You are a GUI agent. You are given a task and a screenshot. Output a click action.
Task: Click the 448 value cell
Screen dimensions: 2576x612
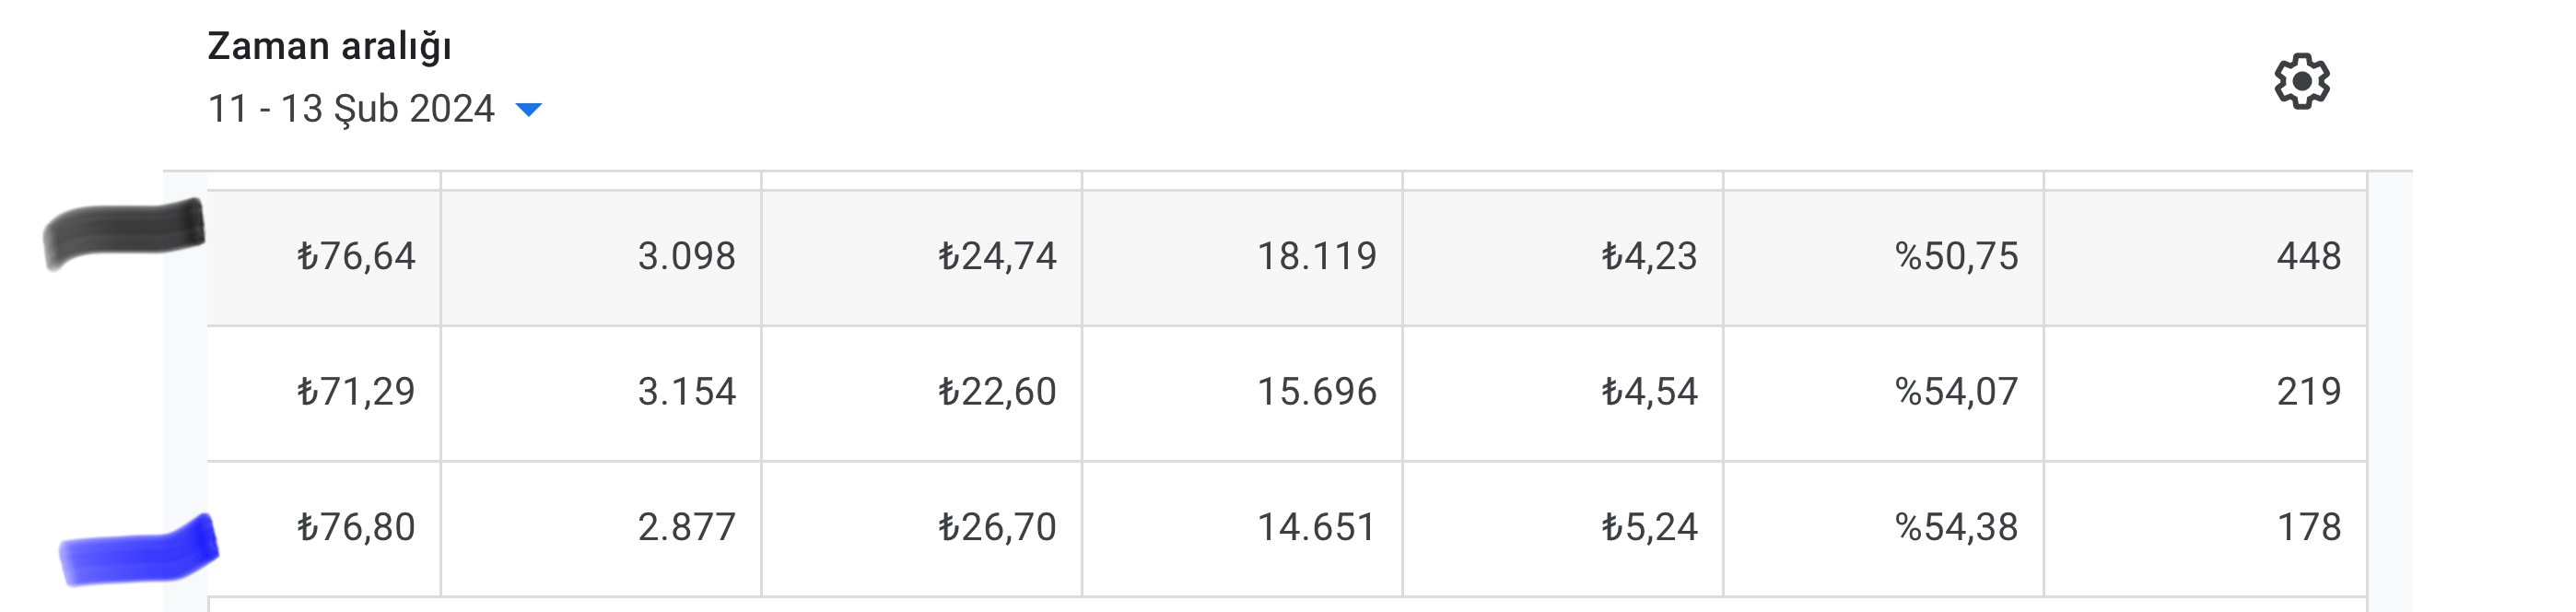coord(2206,257)
